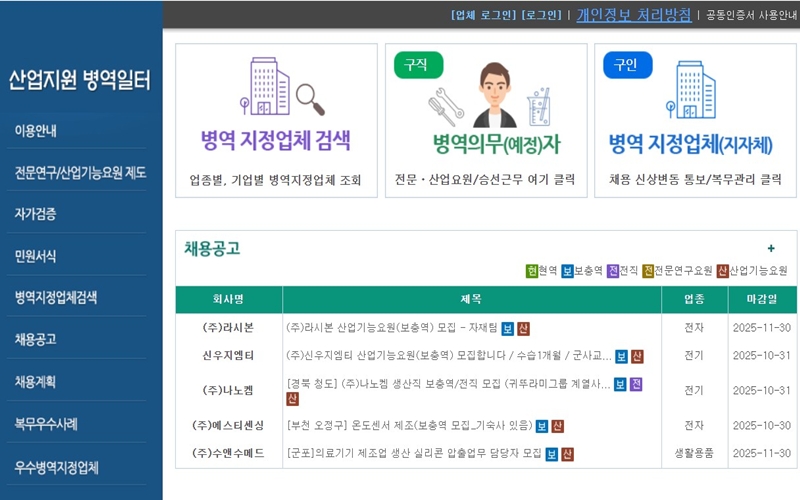Viewport: 800px width, 500px height.
Task: Open 병역 지정업체 검색 card title
Action: coord(276,140)
